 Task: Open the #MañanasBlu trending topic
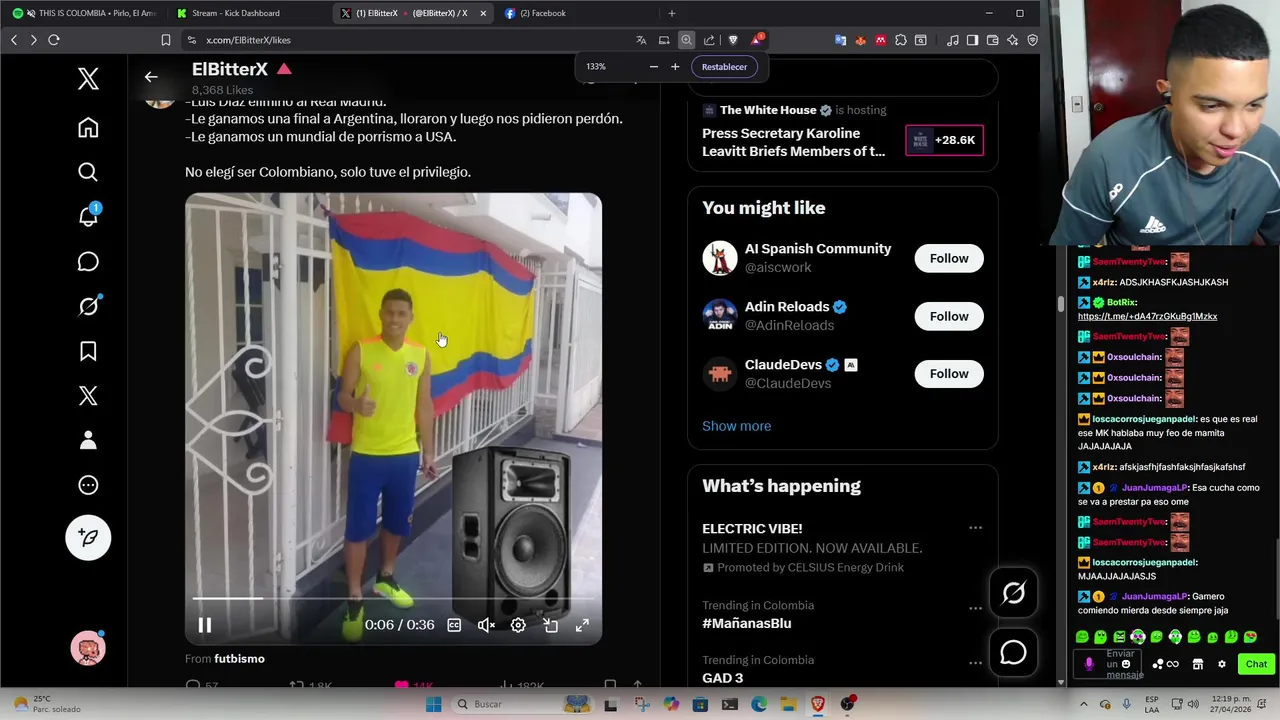click(746, 623)
